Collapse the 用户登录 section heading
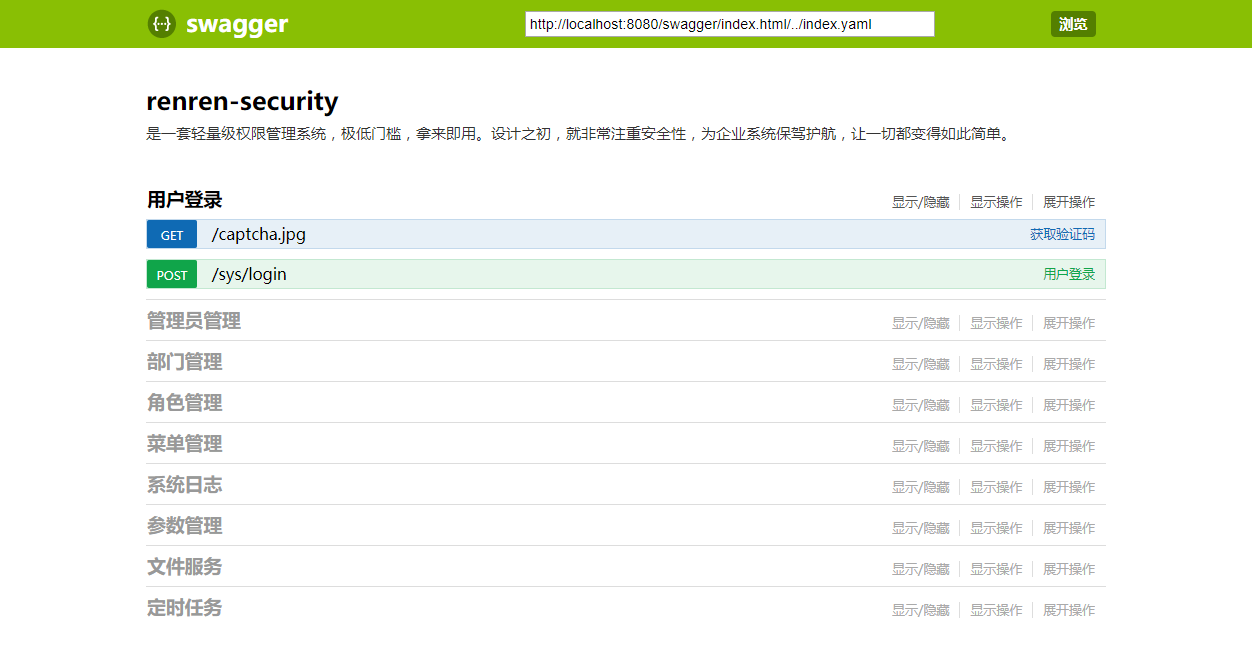Screen dimensions: 1252x647 184,200
